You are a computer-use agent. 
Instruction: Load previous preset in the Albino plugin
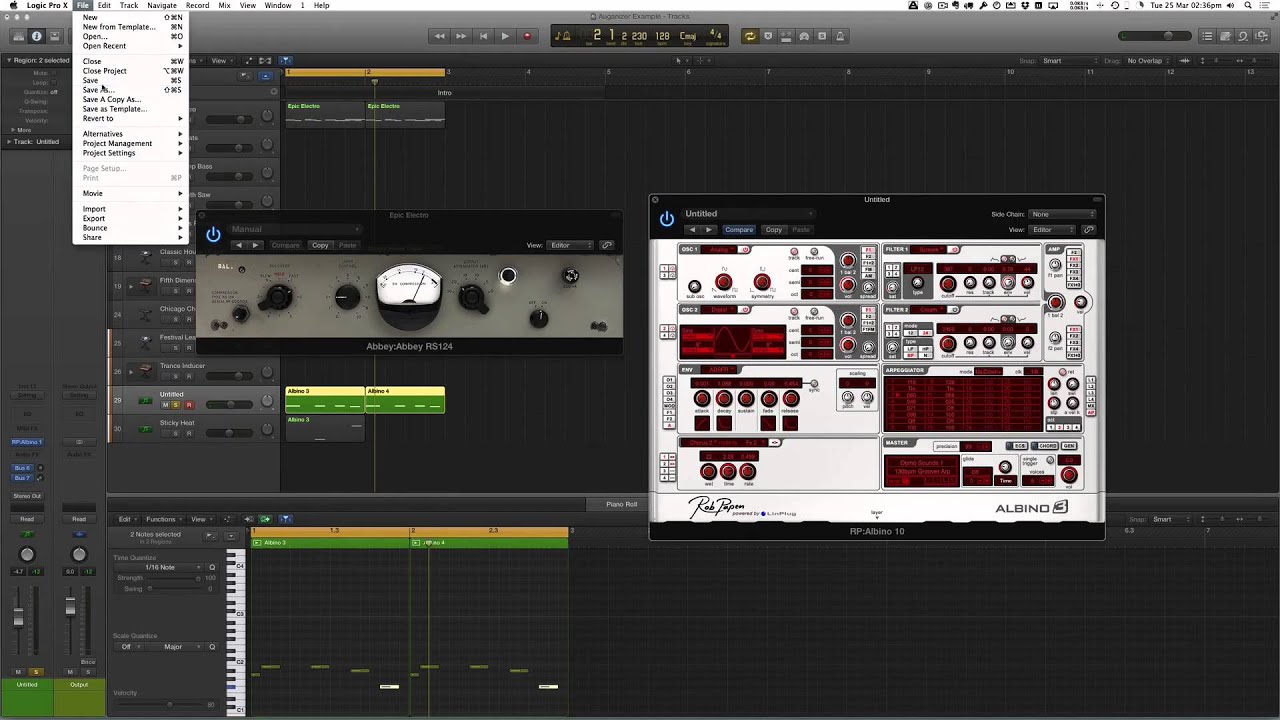(x=691, y=230)
